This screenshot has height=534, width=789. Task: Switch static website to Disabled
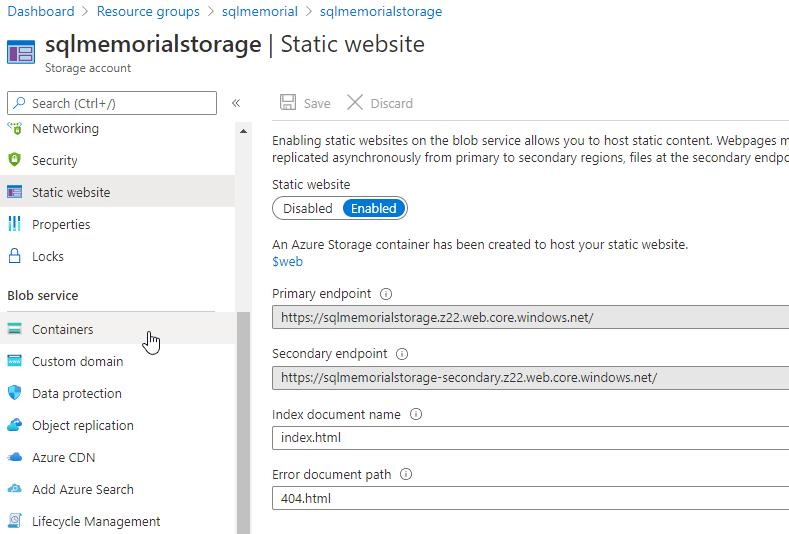(307, 209)
